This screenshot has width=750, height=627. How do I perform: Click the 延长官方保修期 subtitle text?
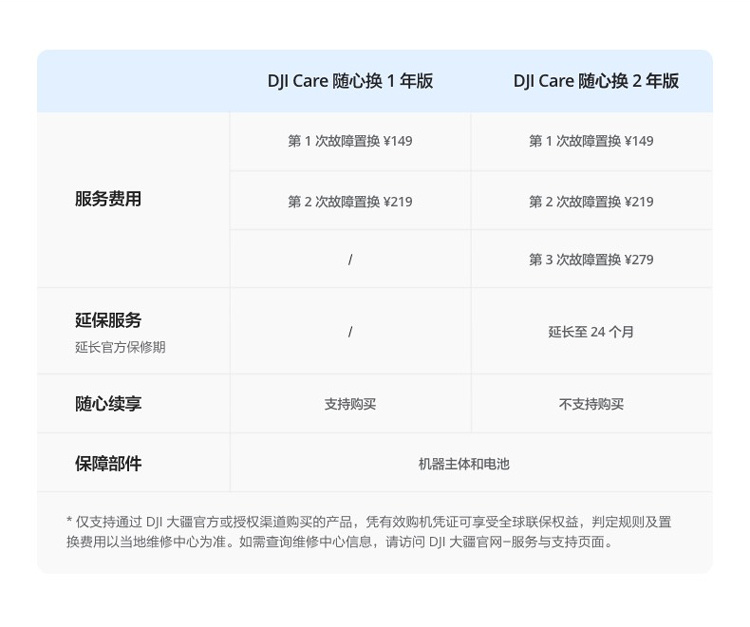(120, 347)
